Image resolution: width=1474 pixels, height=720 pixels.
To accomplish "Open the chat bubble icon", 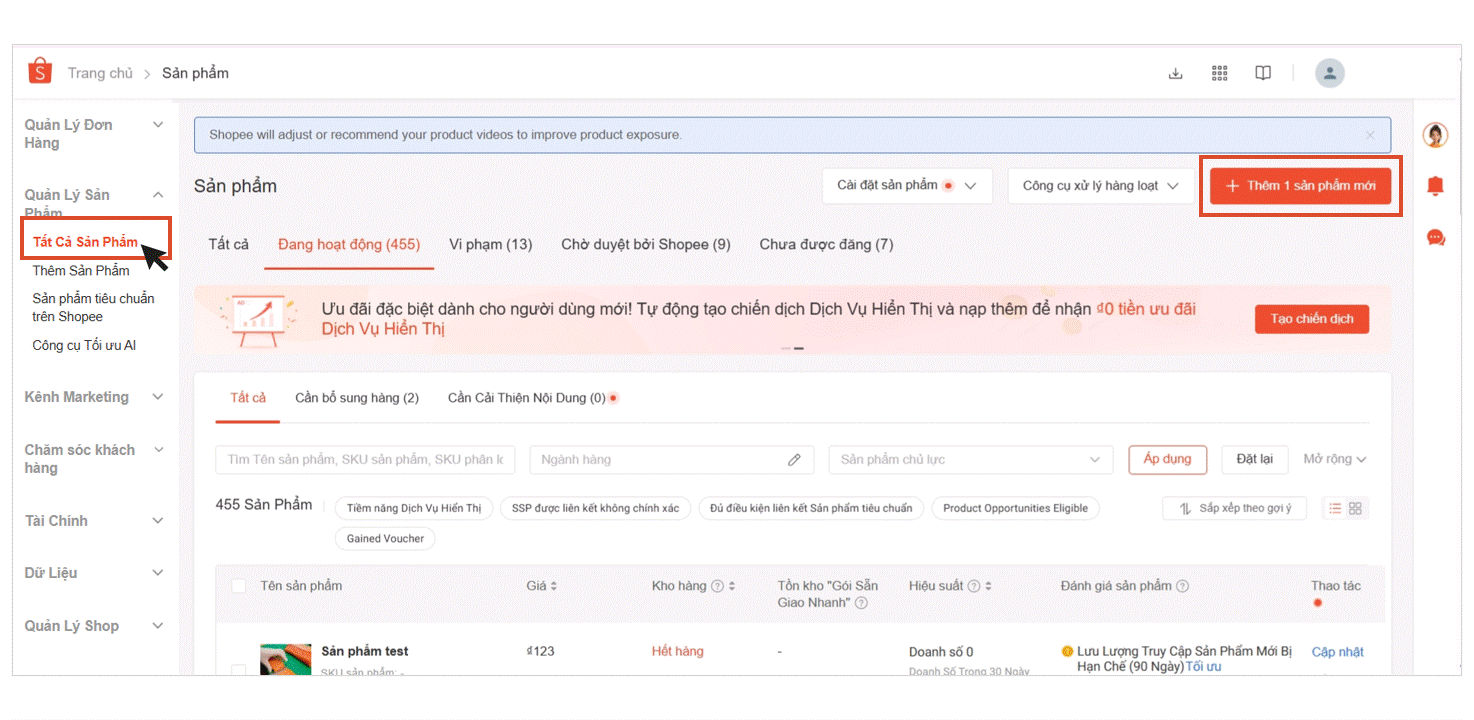I will 1435,238.
